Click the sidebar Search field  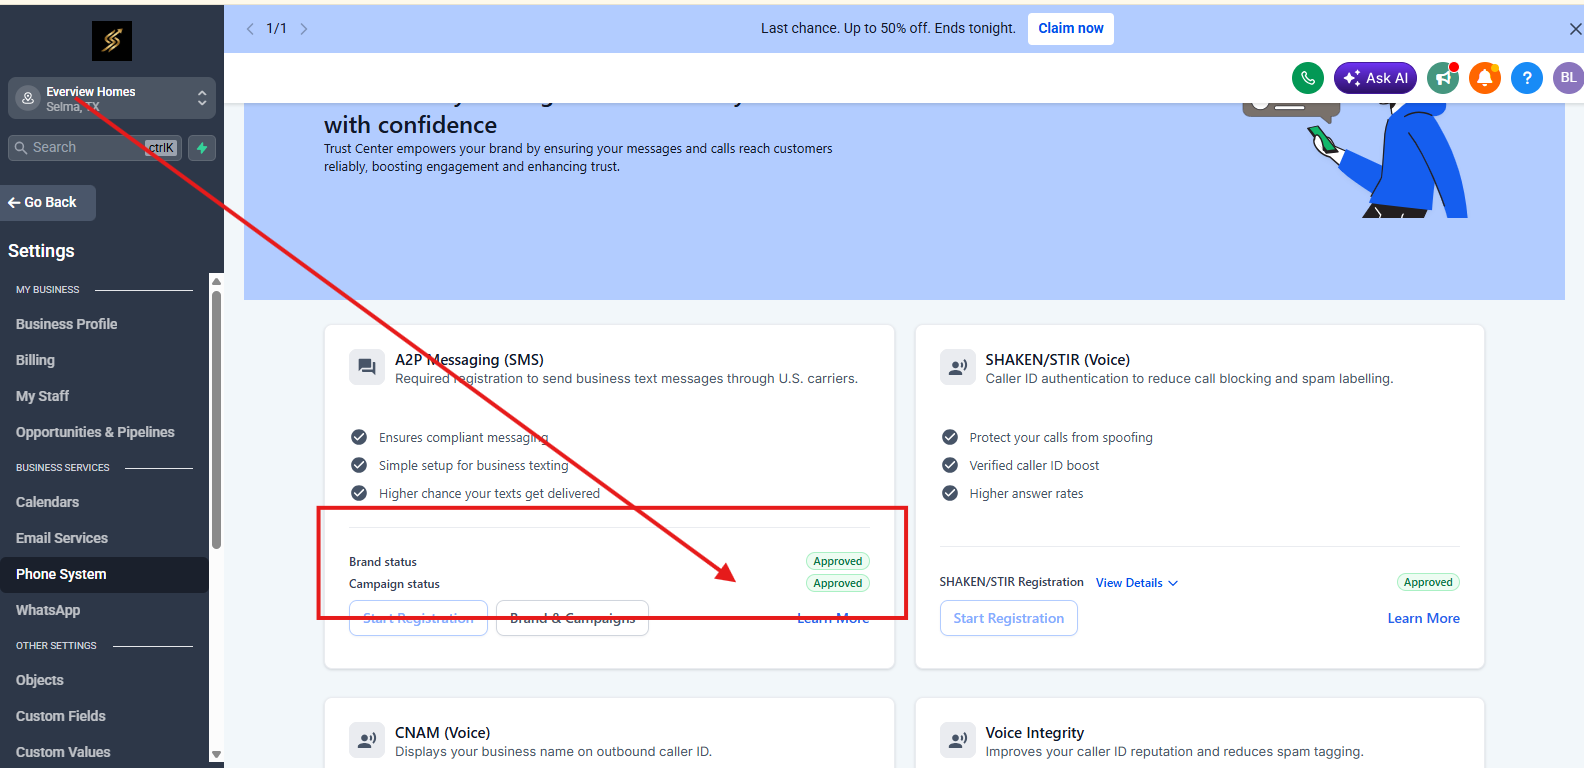point(95,148)
